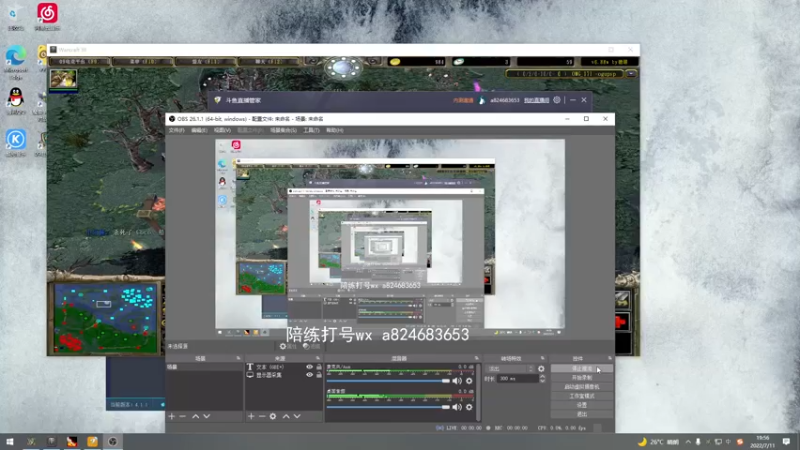Pop out the Sources dock using its header icon
Image resolution: width=800 pixels, height=450 pixels.
[x=318, y=359]
